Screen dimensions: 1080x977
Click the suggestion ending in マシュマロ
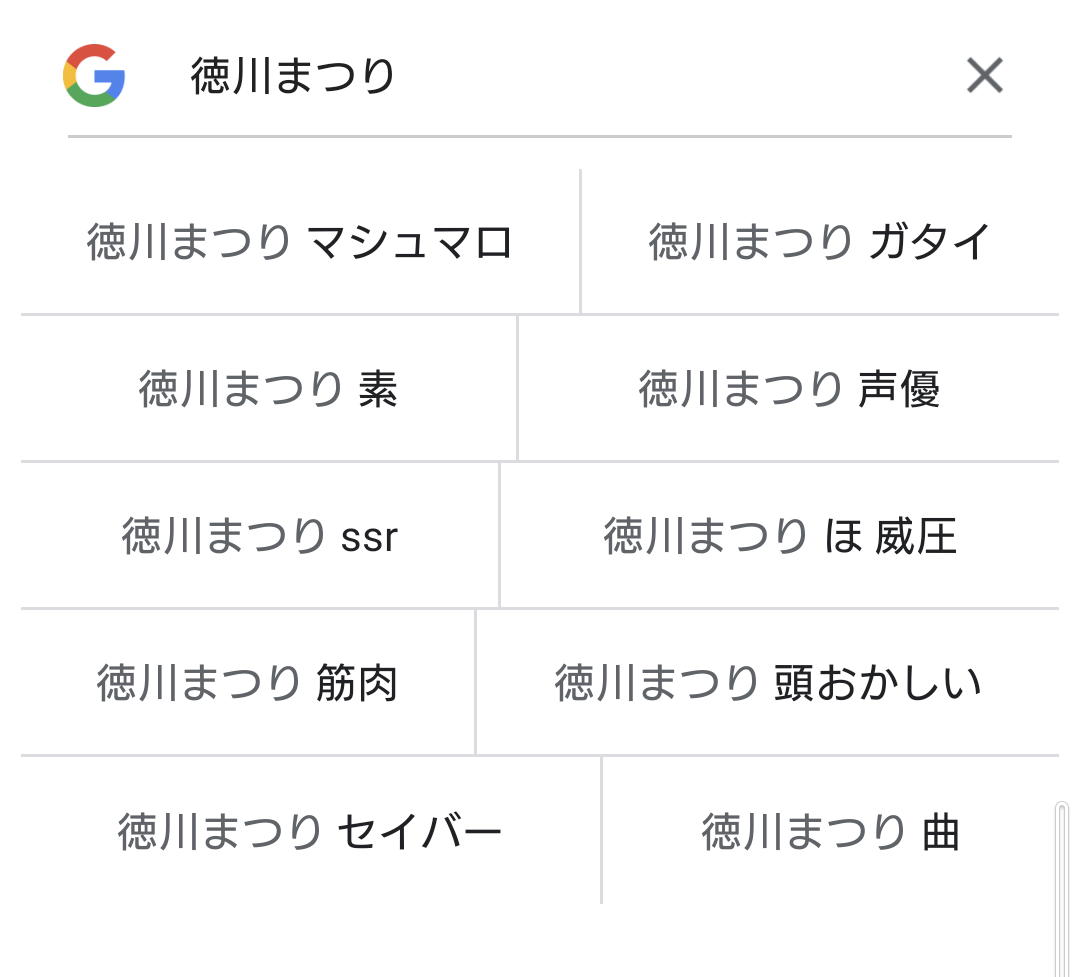point(300,242)
